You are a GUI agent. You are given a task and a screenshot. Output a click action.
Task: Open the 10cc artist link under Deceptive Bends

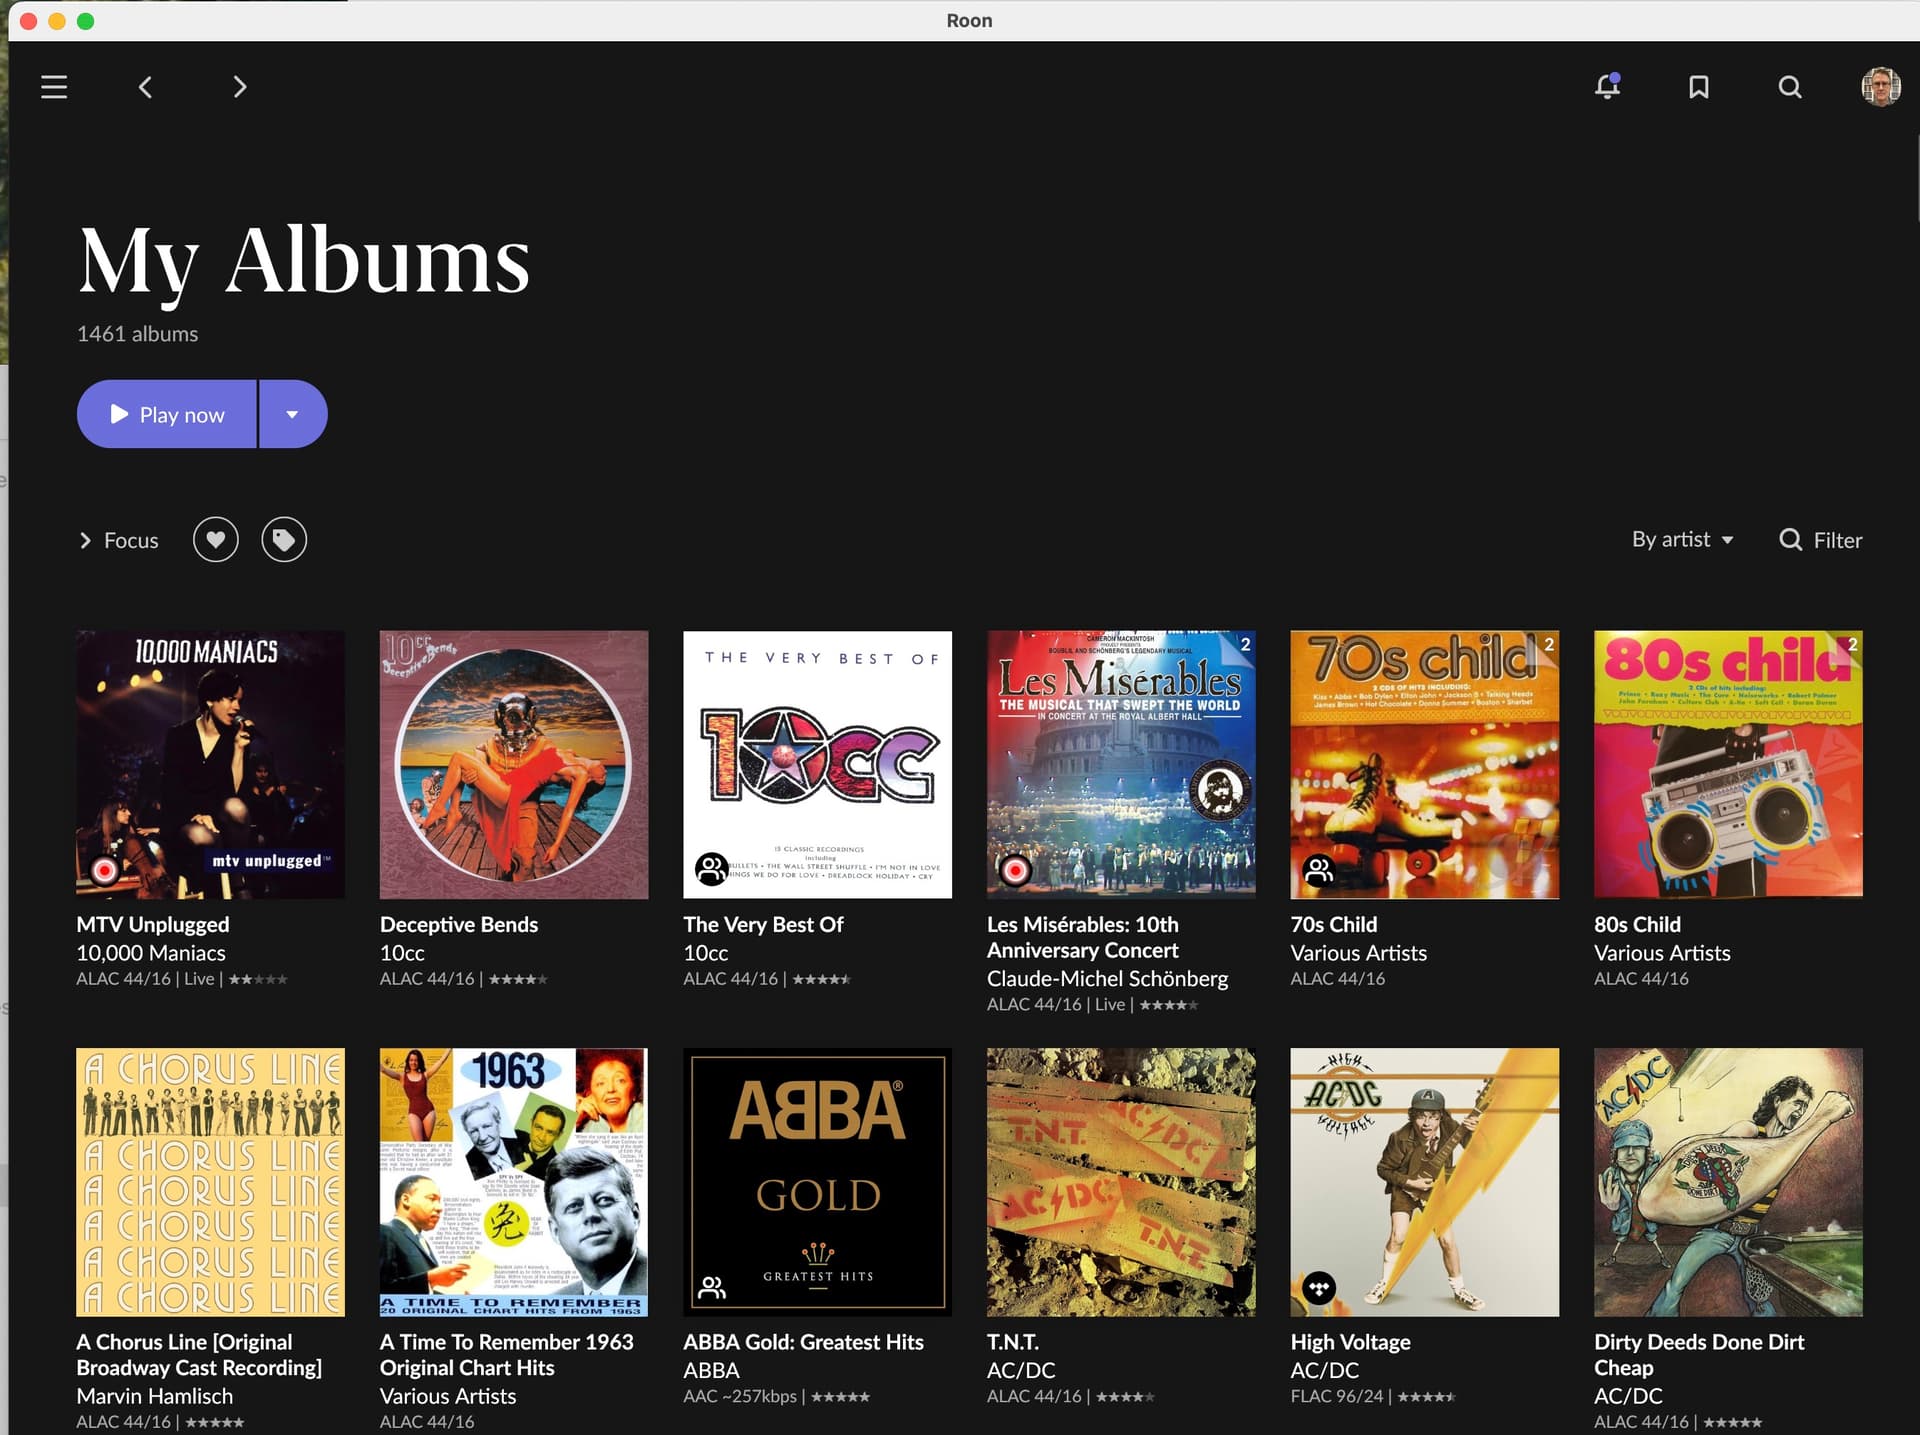pyautogui.click(x=402, y=953)
